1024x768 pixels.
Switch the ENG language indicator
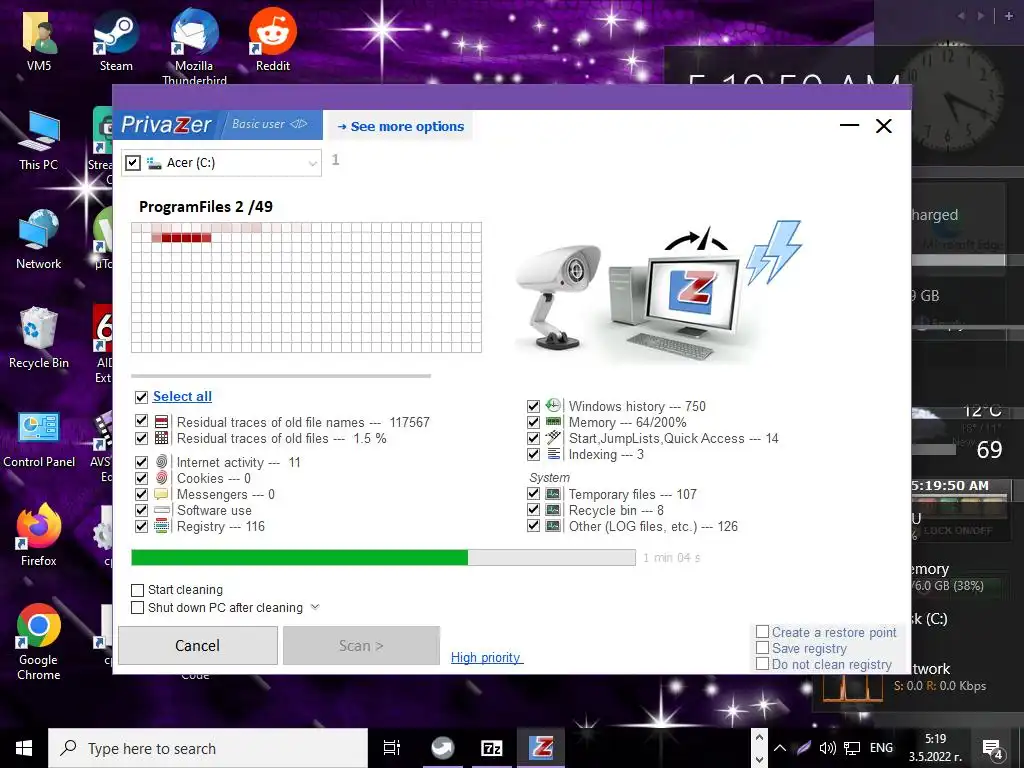click(x=881, y=748)
